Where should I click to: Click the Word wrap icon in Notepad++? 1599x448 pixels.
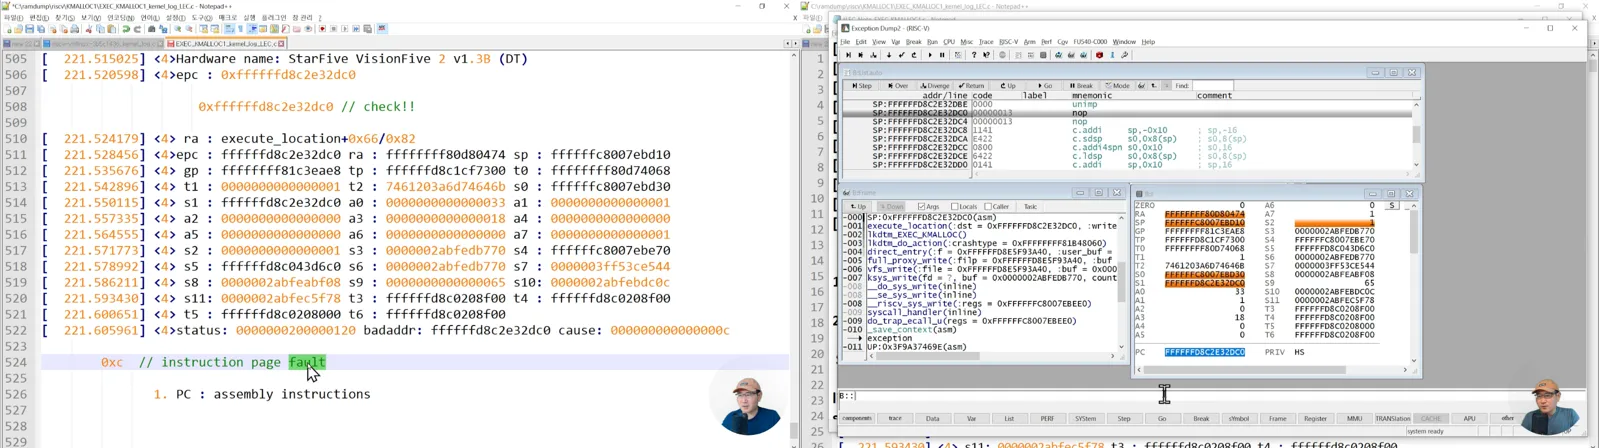[x=229, y=29]
